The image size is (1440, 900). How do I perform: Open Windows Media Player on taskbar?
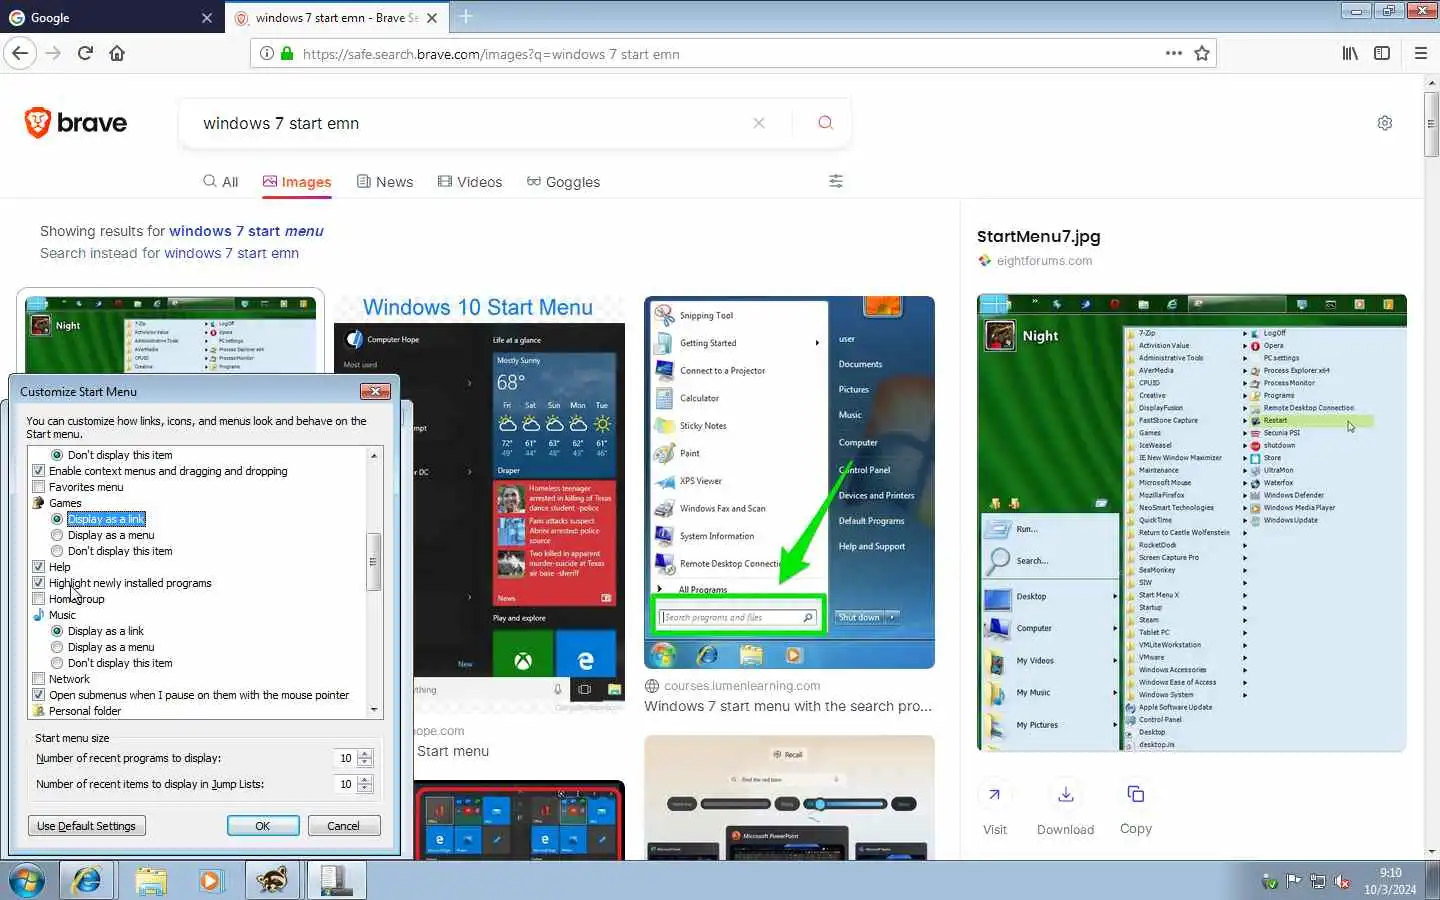pos(210,881)
